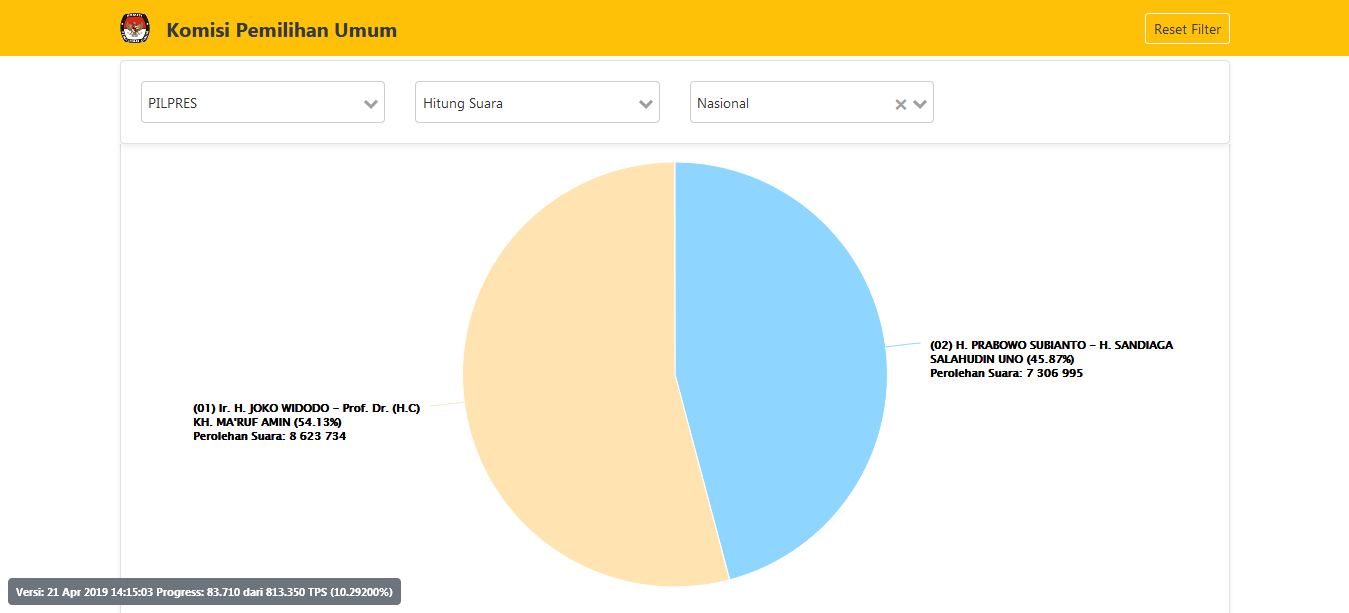Viewport: 1349px width, 613px height.
Task: Clear the Nasional selection with the X
Action: (x=900, y=104)
